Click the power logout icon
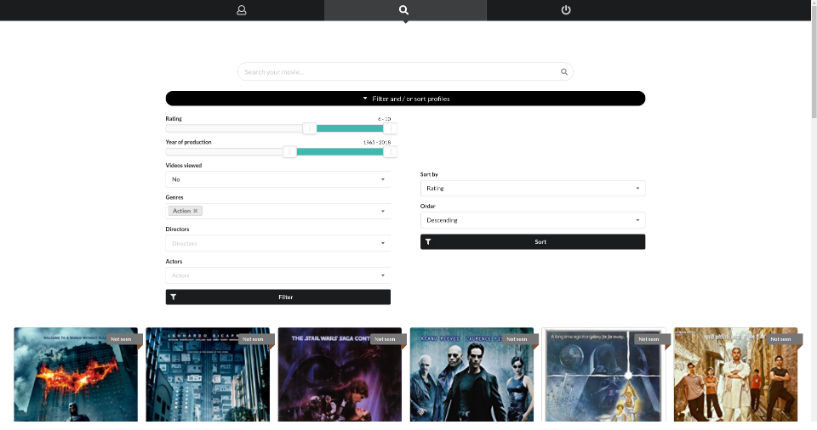This screenshot has width=817, height=430. (x=566, y=10)
